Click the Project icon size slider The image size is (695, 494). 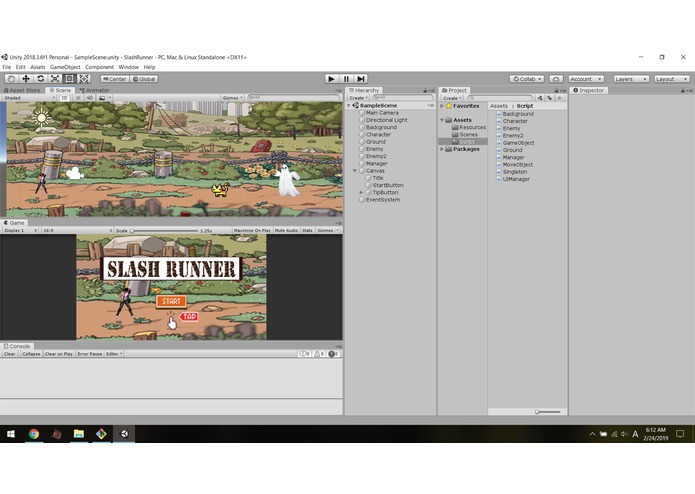click(x=547, y=412)
